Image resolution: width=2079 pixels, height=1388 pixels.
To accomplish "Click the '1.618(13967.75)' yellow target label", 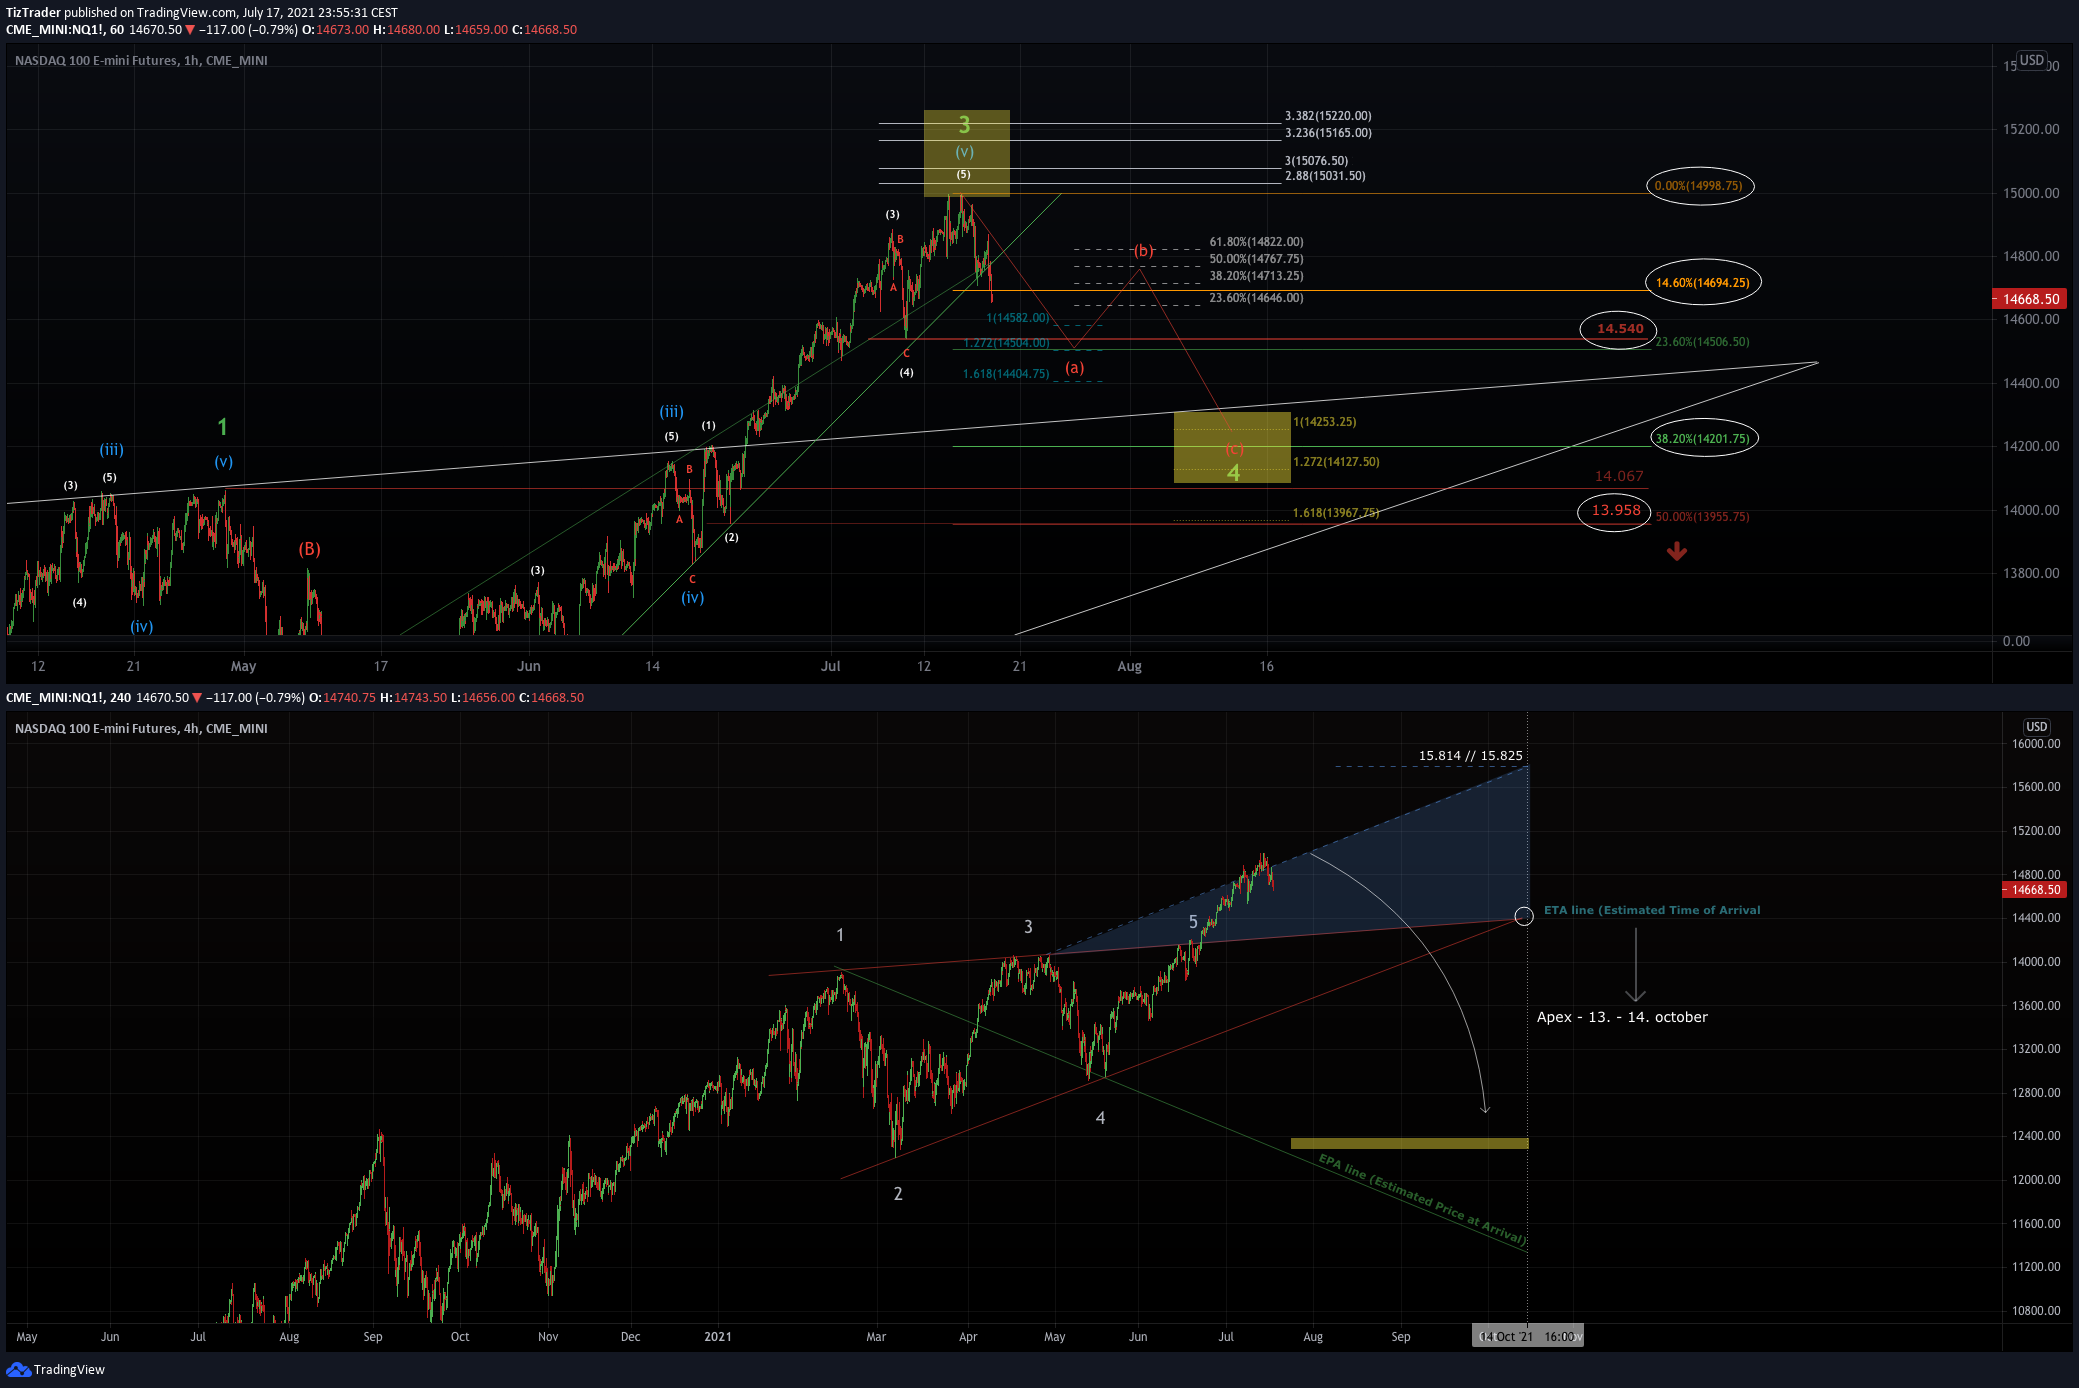I will 1336,513.
